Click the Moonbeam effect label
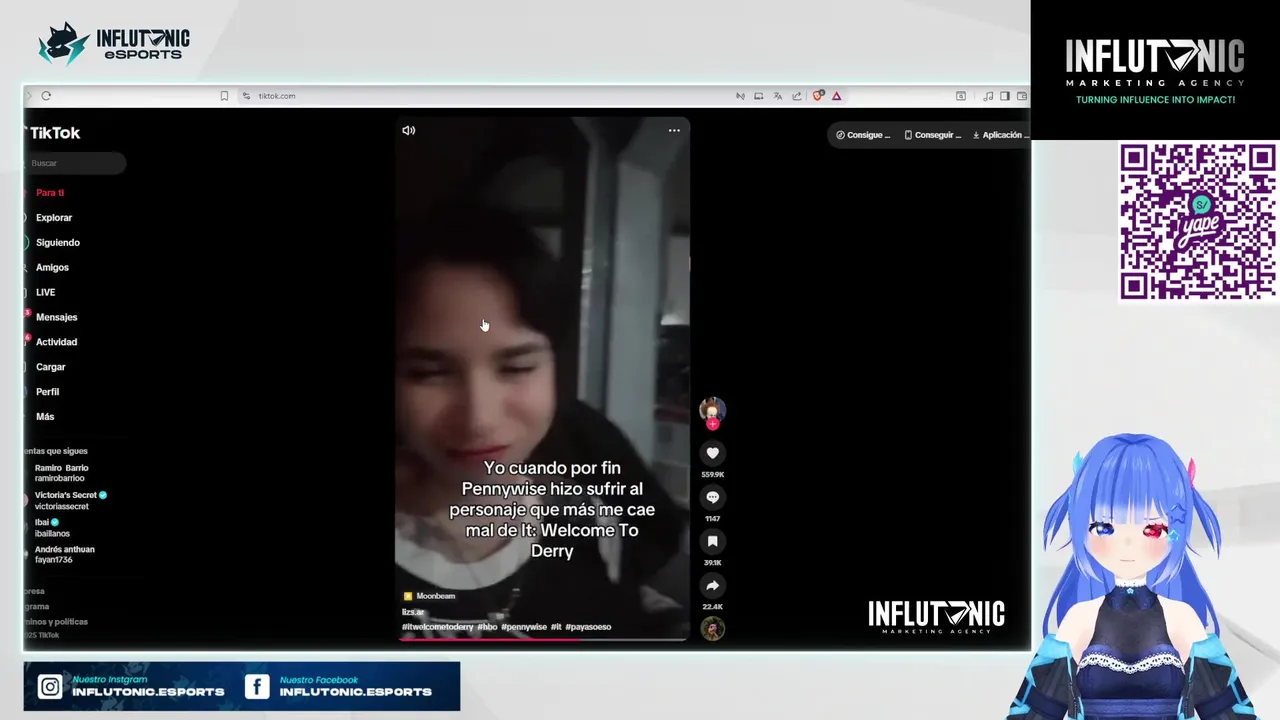 429,596
